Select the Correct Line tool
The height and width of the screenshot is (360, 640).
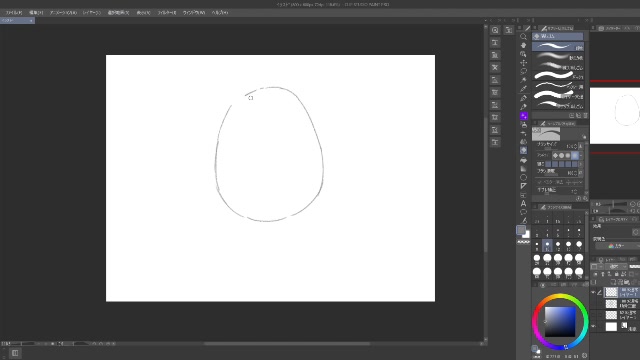523,221
